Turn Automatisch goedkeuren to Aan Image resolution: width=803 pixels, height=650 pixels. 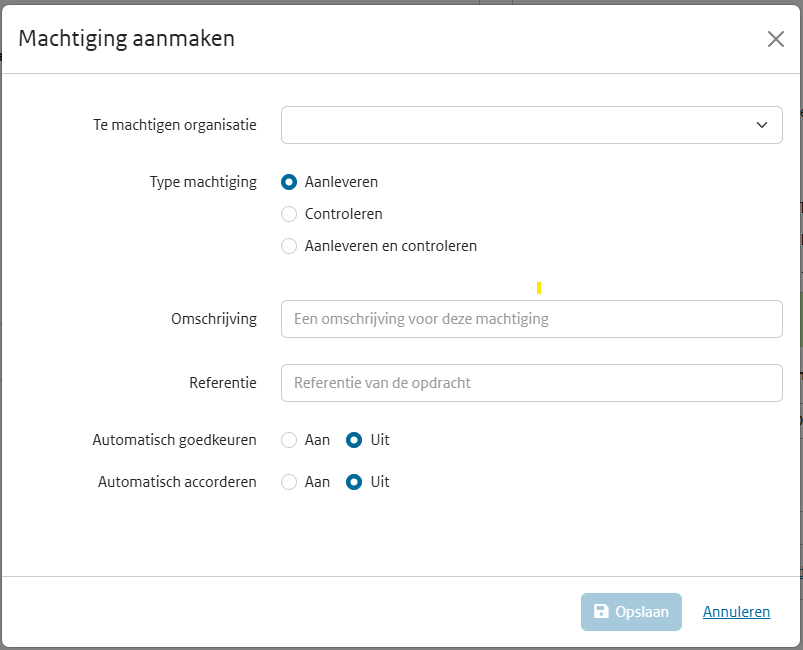pyautogui.click(x=289, y=440)
